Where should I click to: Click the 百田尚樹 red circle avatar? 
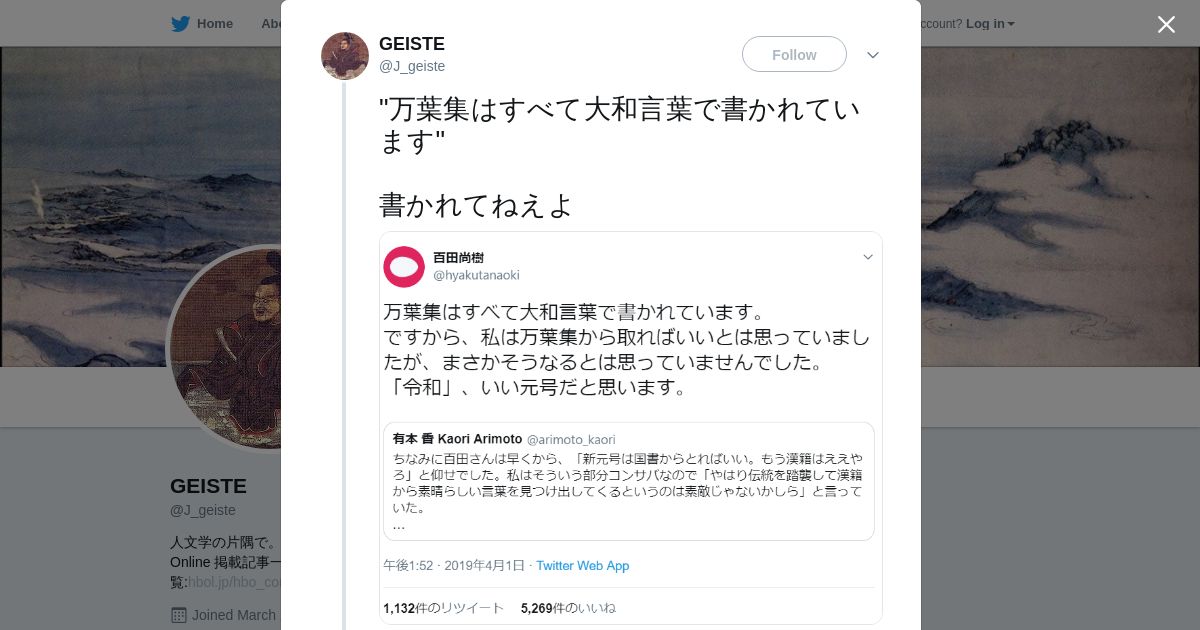tap(405, 267)
